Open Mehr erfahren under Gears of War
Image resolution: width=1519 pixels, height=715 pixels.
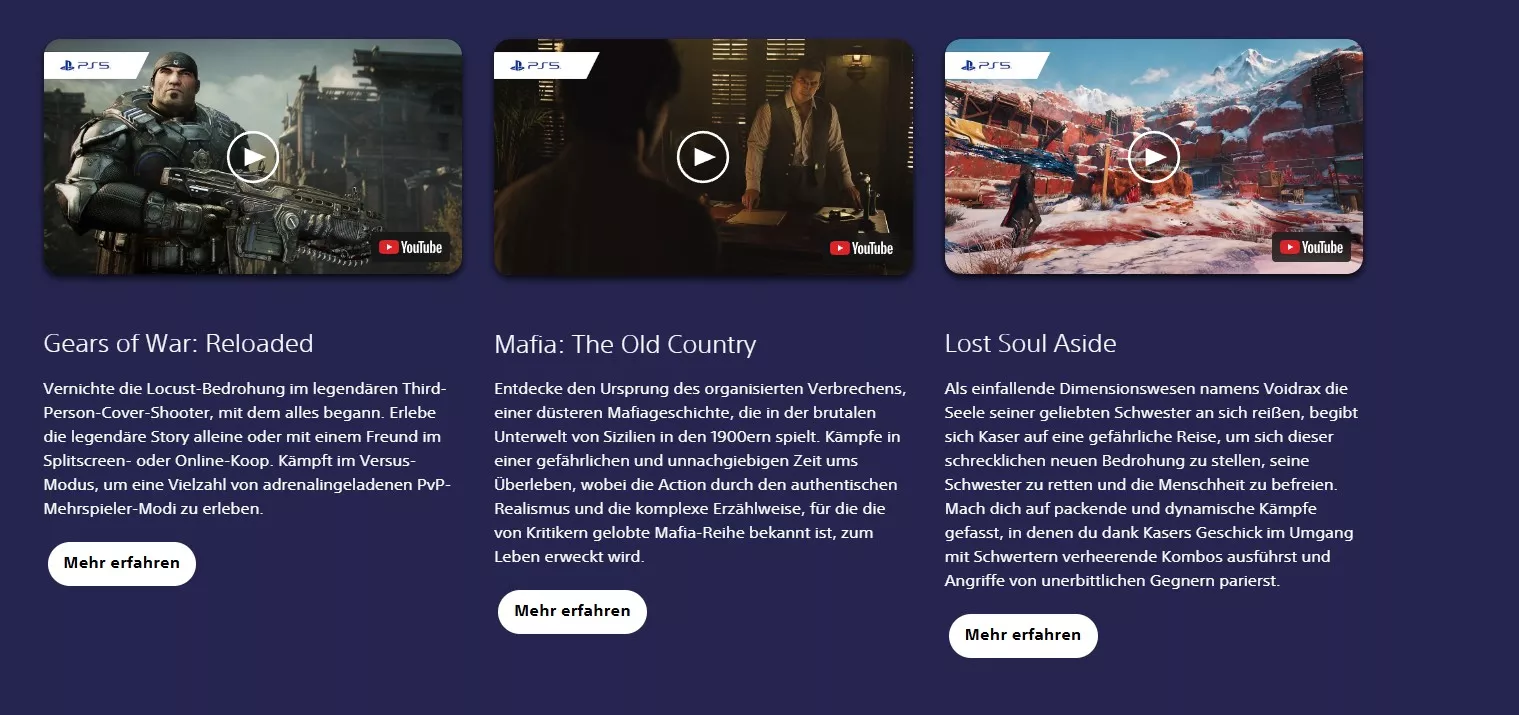pyautogui.click(x=122, y=563)
